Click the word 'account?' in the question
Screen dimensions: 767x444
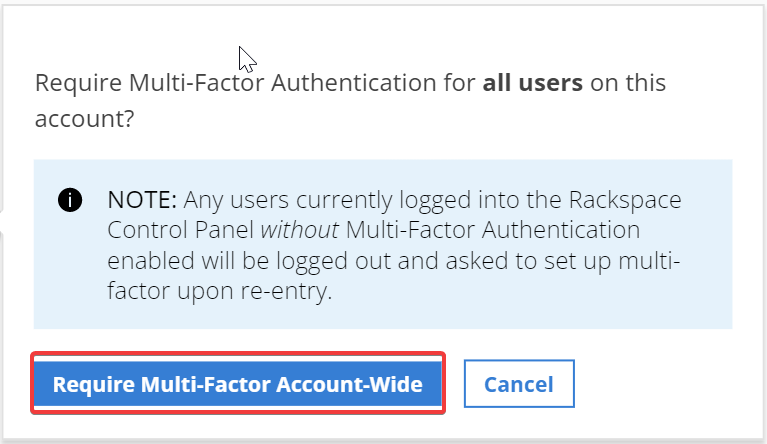pyautogui.click(x=85, y=119)
